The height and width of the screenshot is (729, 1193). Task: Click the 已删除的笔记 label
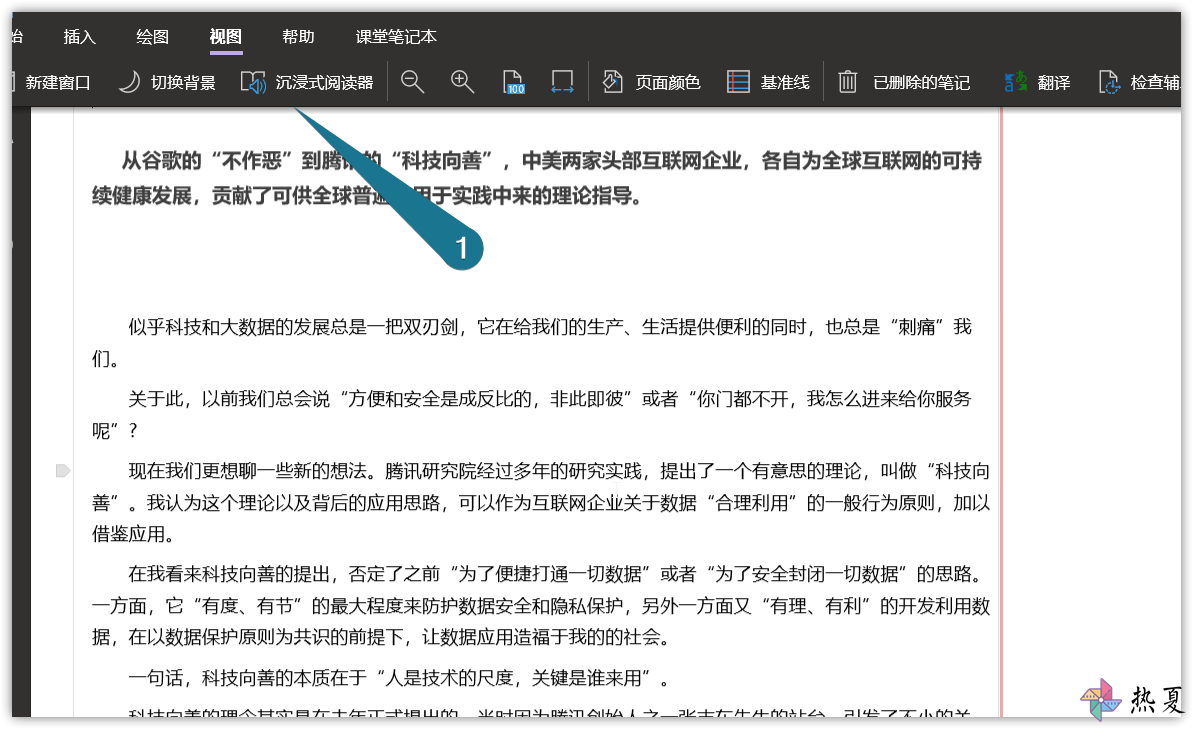pos(921,82)
